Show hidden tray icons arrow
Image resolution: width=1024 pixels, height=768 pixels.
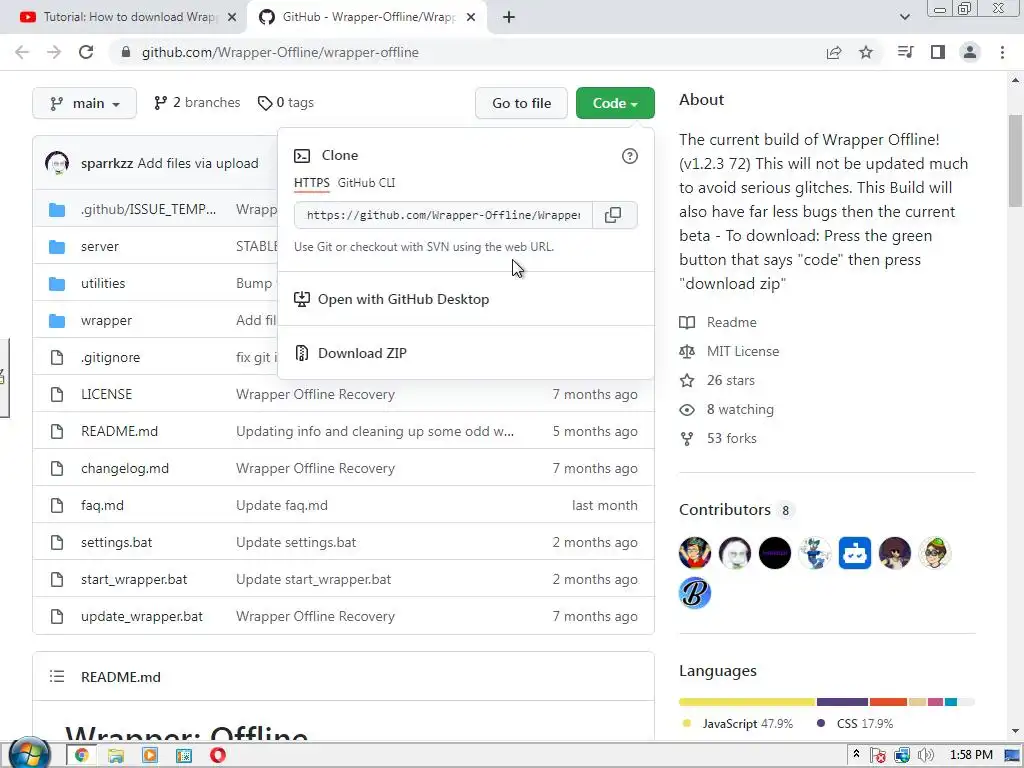point(856,754)
